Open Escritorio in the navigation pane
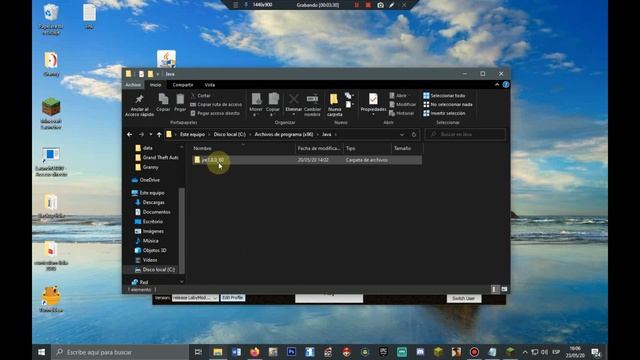 [x=149, y=221]
